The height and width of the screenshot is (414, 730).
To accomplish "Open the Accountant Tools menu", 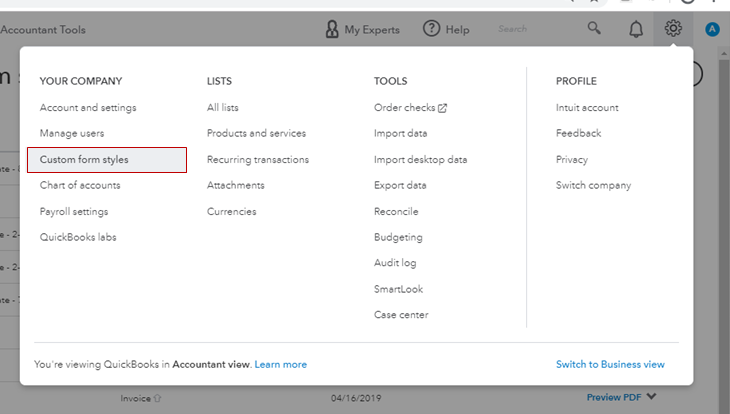I will [x=43, y=30].
